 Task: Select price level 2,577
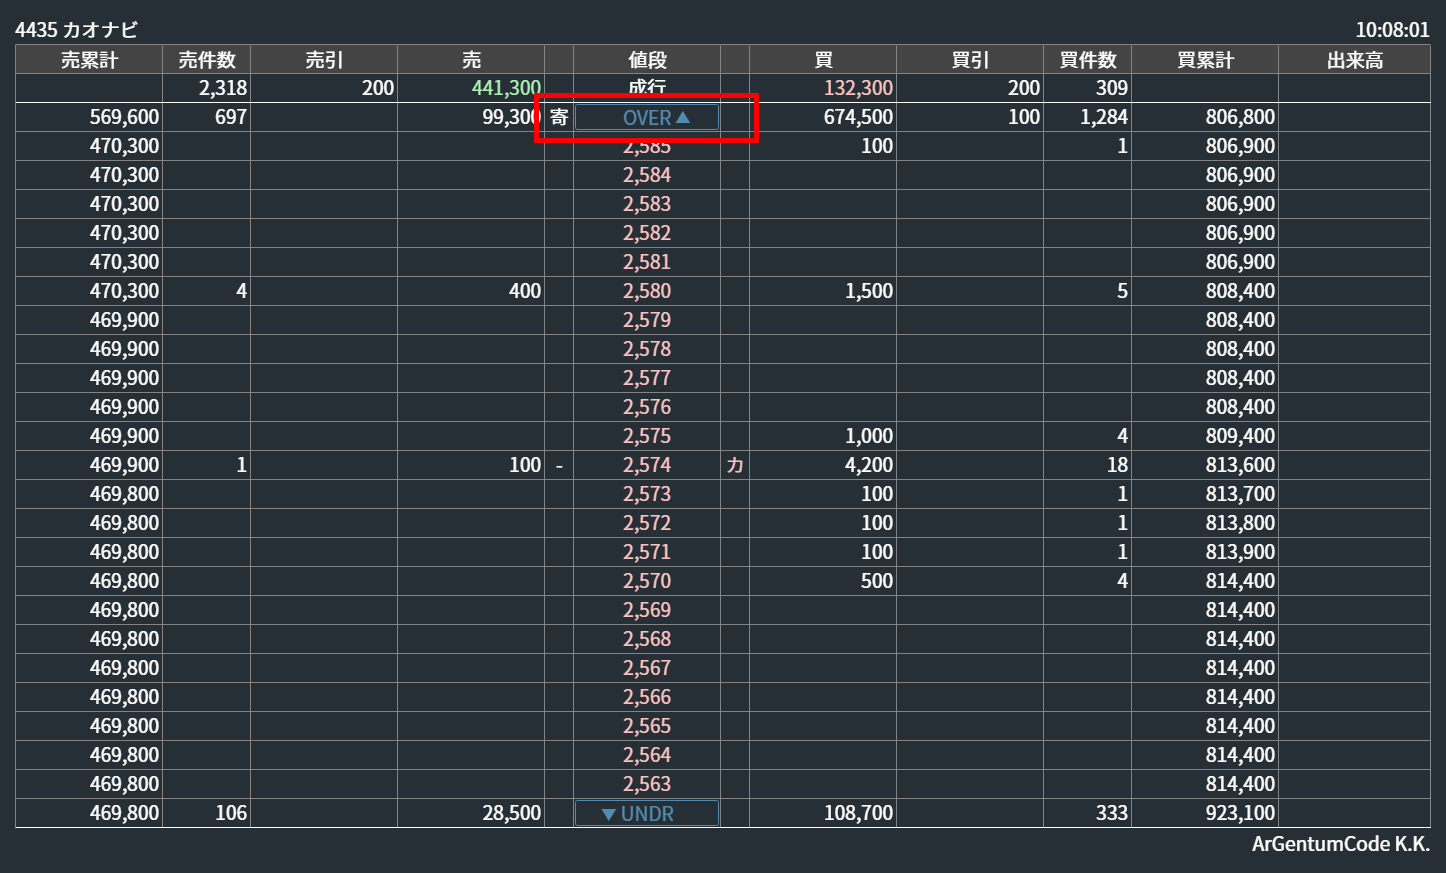click(x=647, y=378)
